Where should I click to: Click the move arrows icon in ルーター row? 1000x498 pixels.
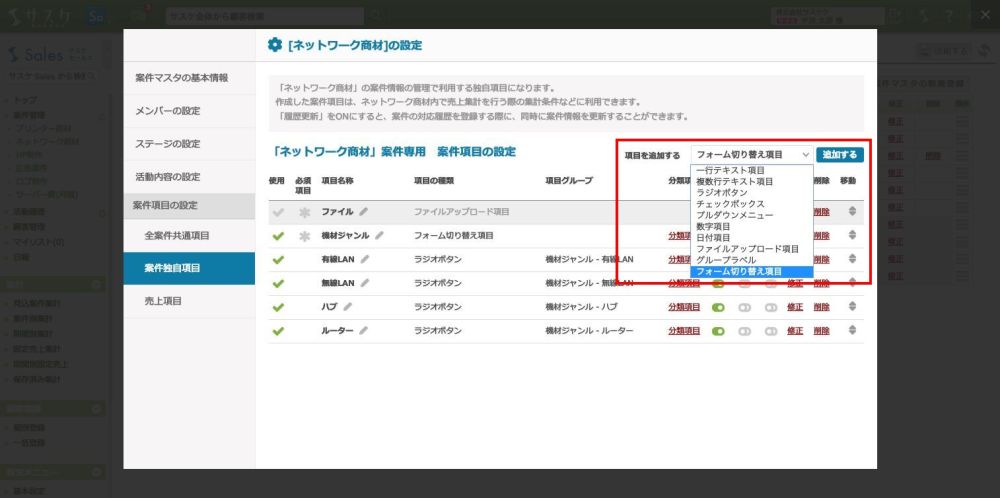click(x=852, y=331)
